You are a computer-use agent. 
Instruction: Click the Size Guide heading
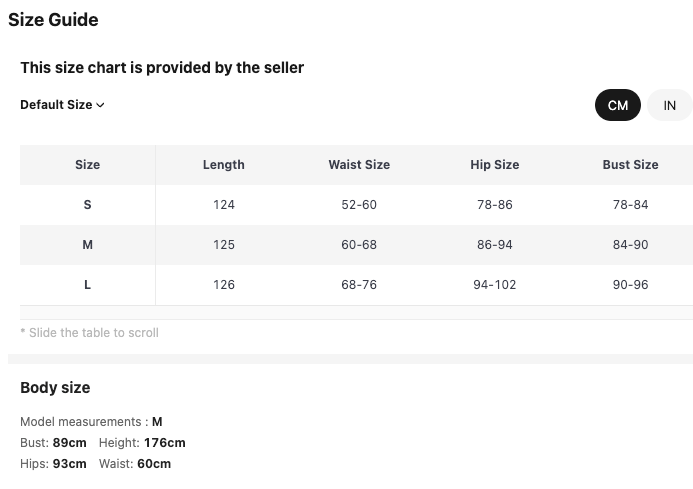[x=53, y=20]
